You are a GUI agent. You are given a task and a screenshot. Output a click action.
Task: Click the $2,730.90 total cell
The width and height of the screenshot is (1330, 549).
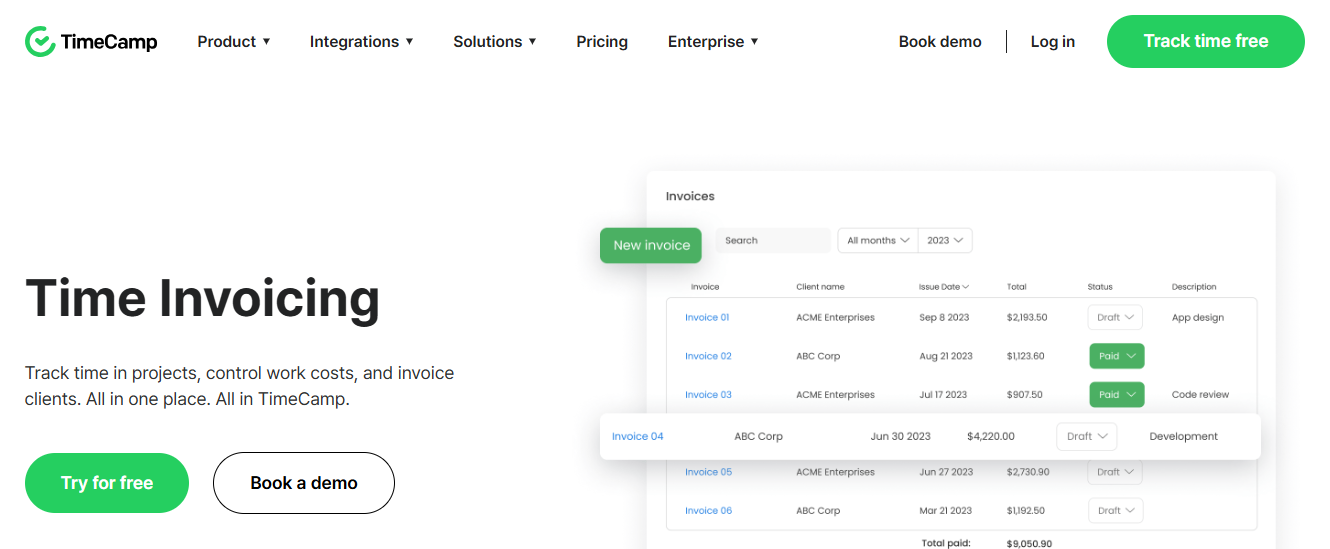click(x=1028, y=472)
